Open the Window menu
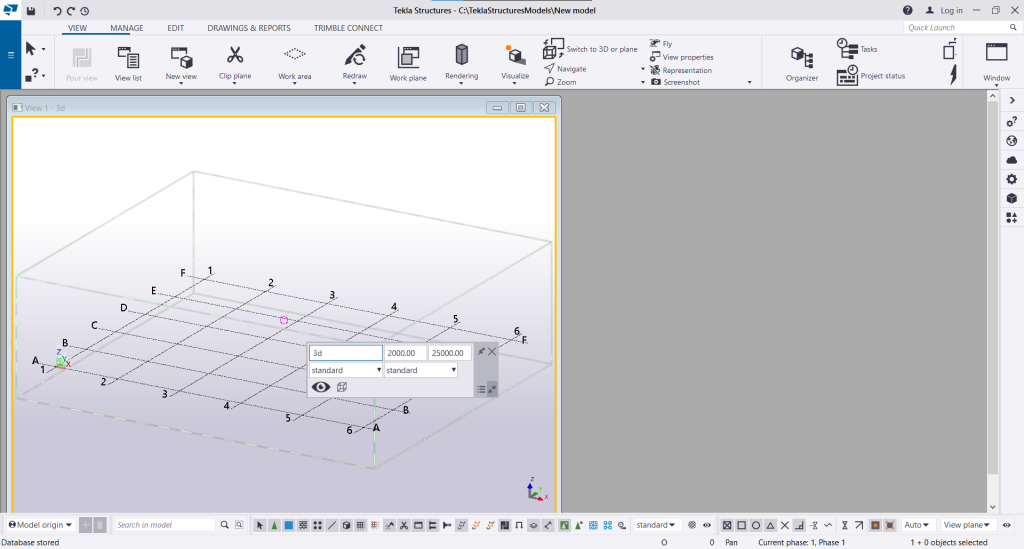1024x549 pixels. click(x=997, y=64)
